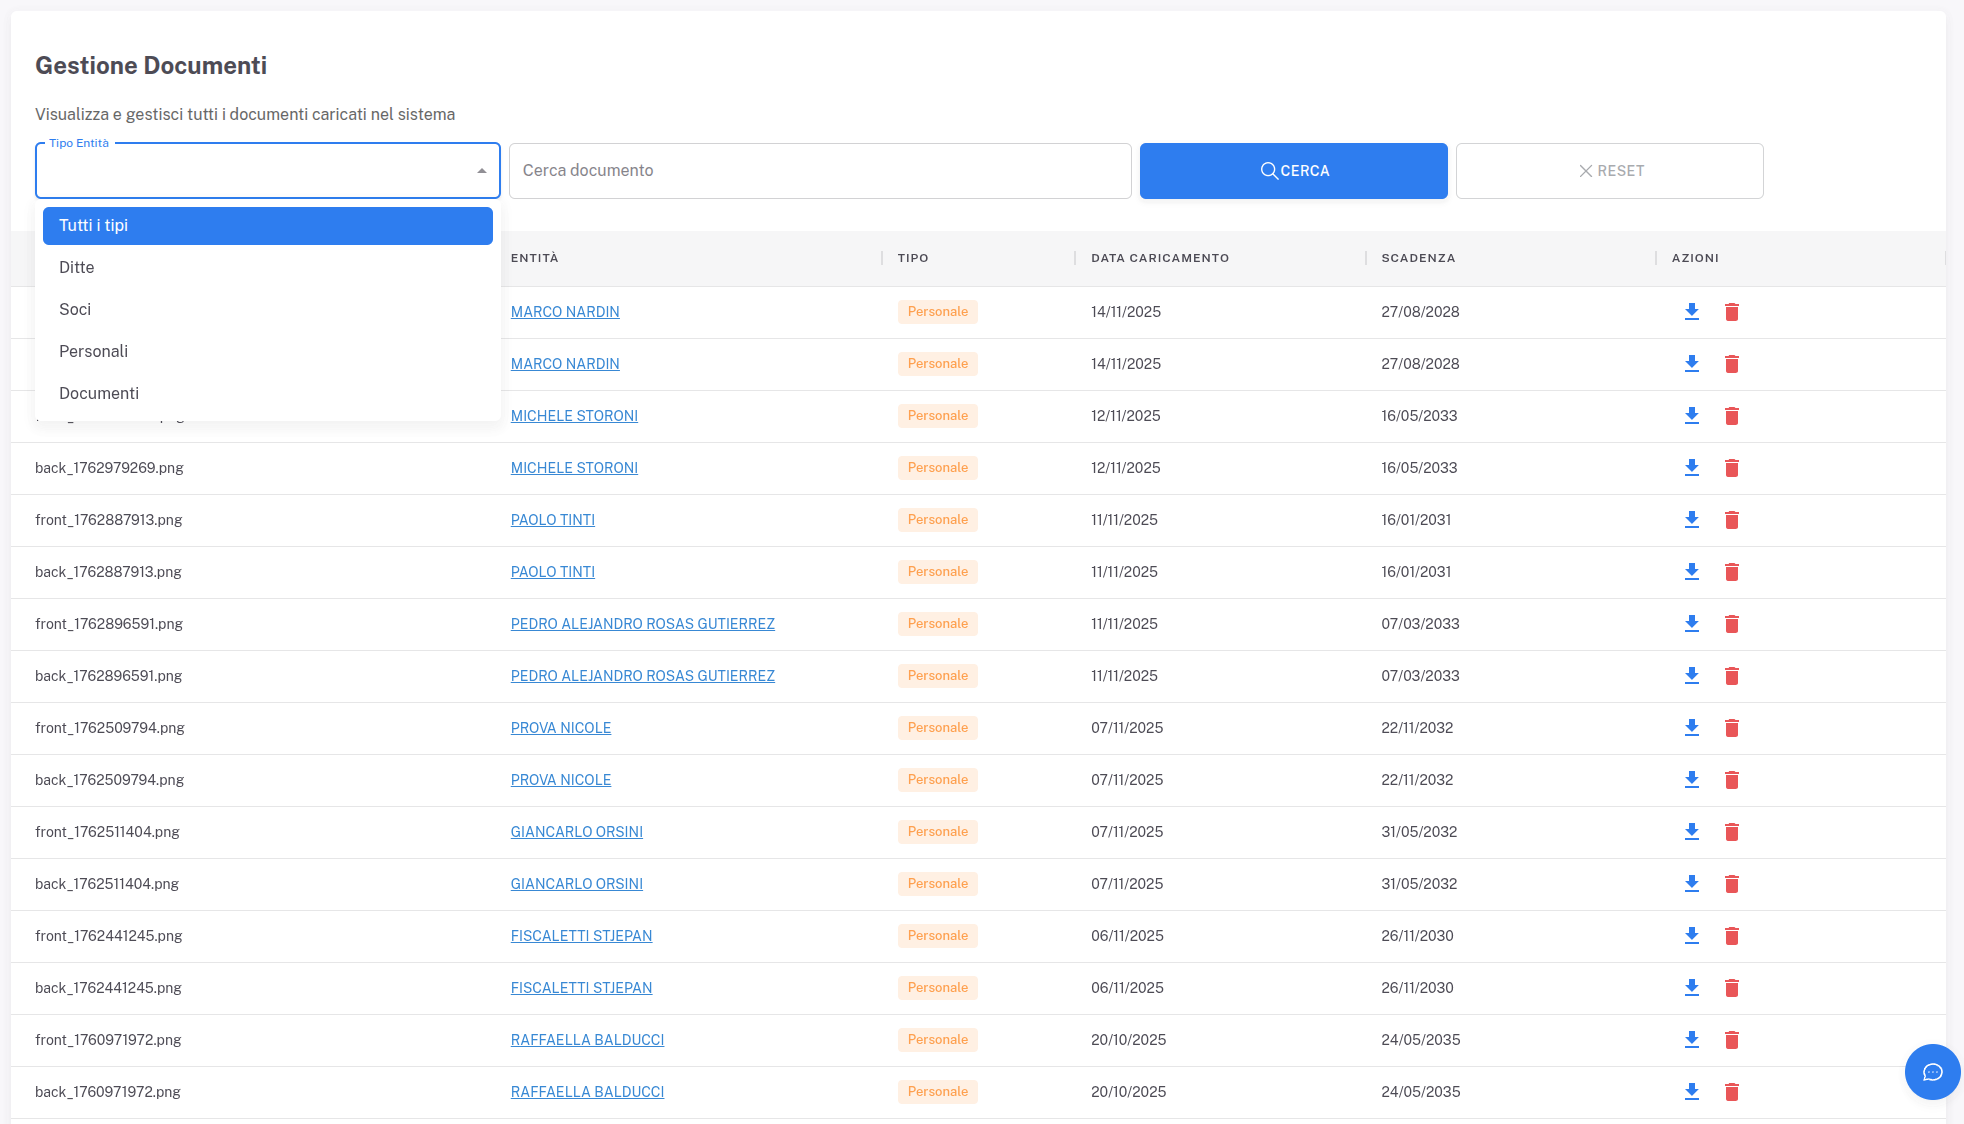The width and height of the screenshot is (1964, 1124).
Task: Delete back_1762887913.png with trash icon
Action: (x=1731, y=572)
